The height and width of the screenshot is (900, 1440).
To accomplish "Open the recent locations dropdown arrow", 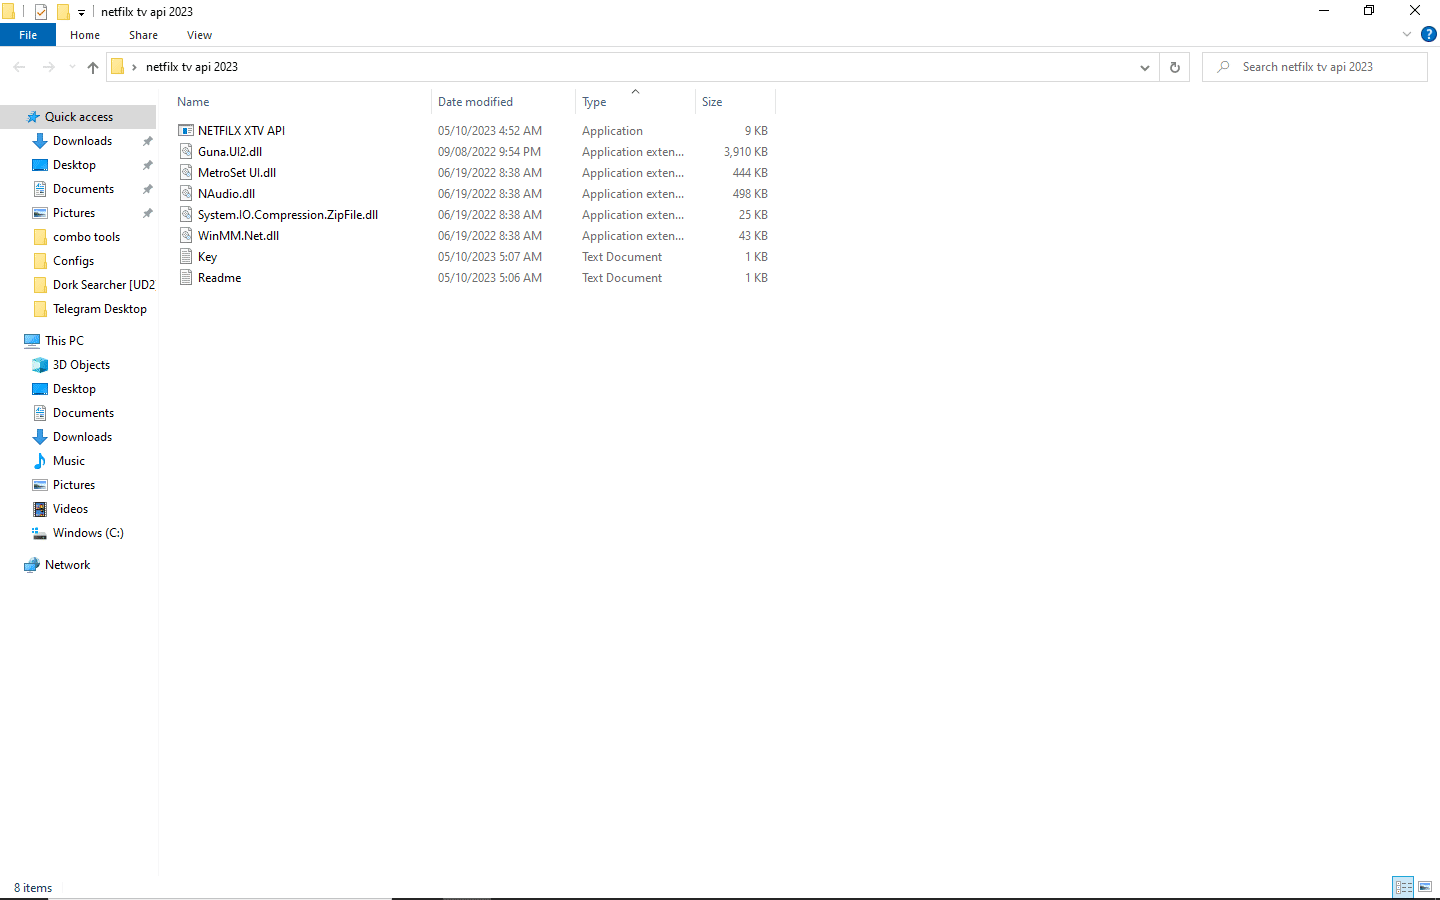I will tap(72, 67).
